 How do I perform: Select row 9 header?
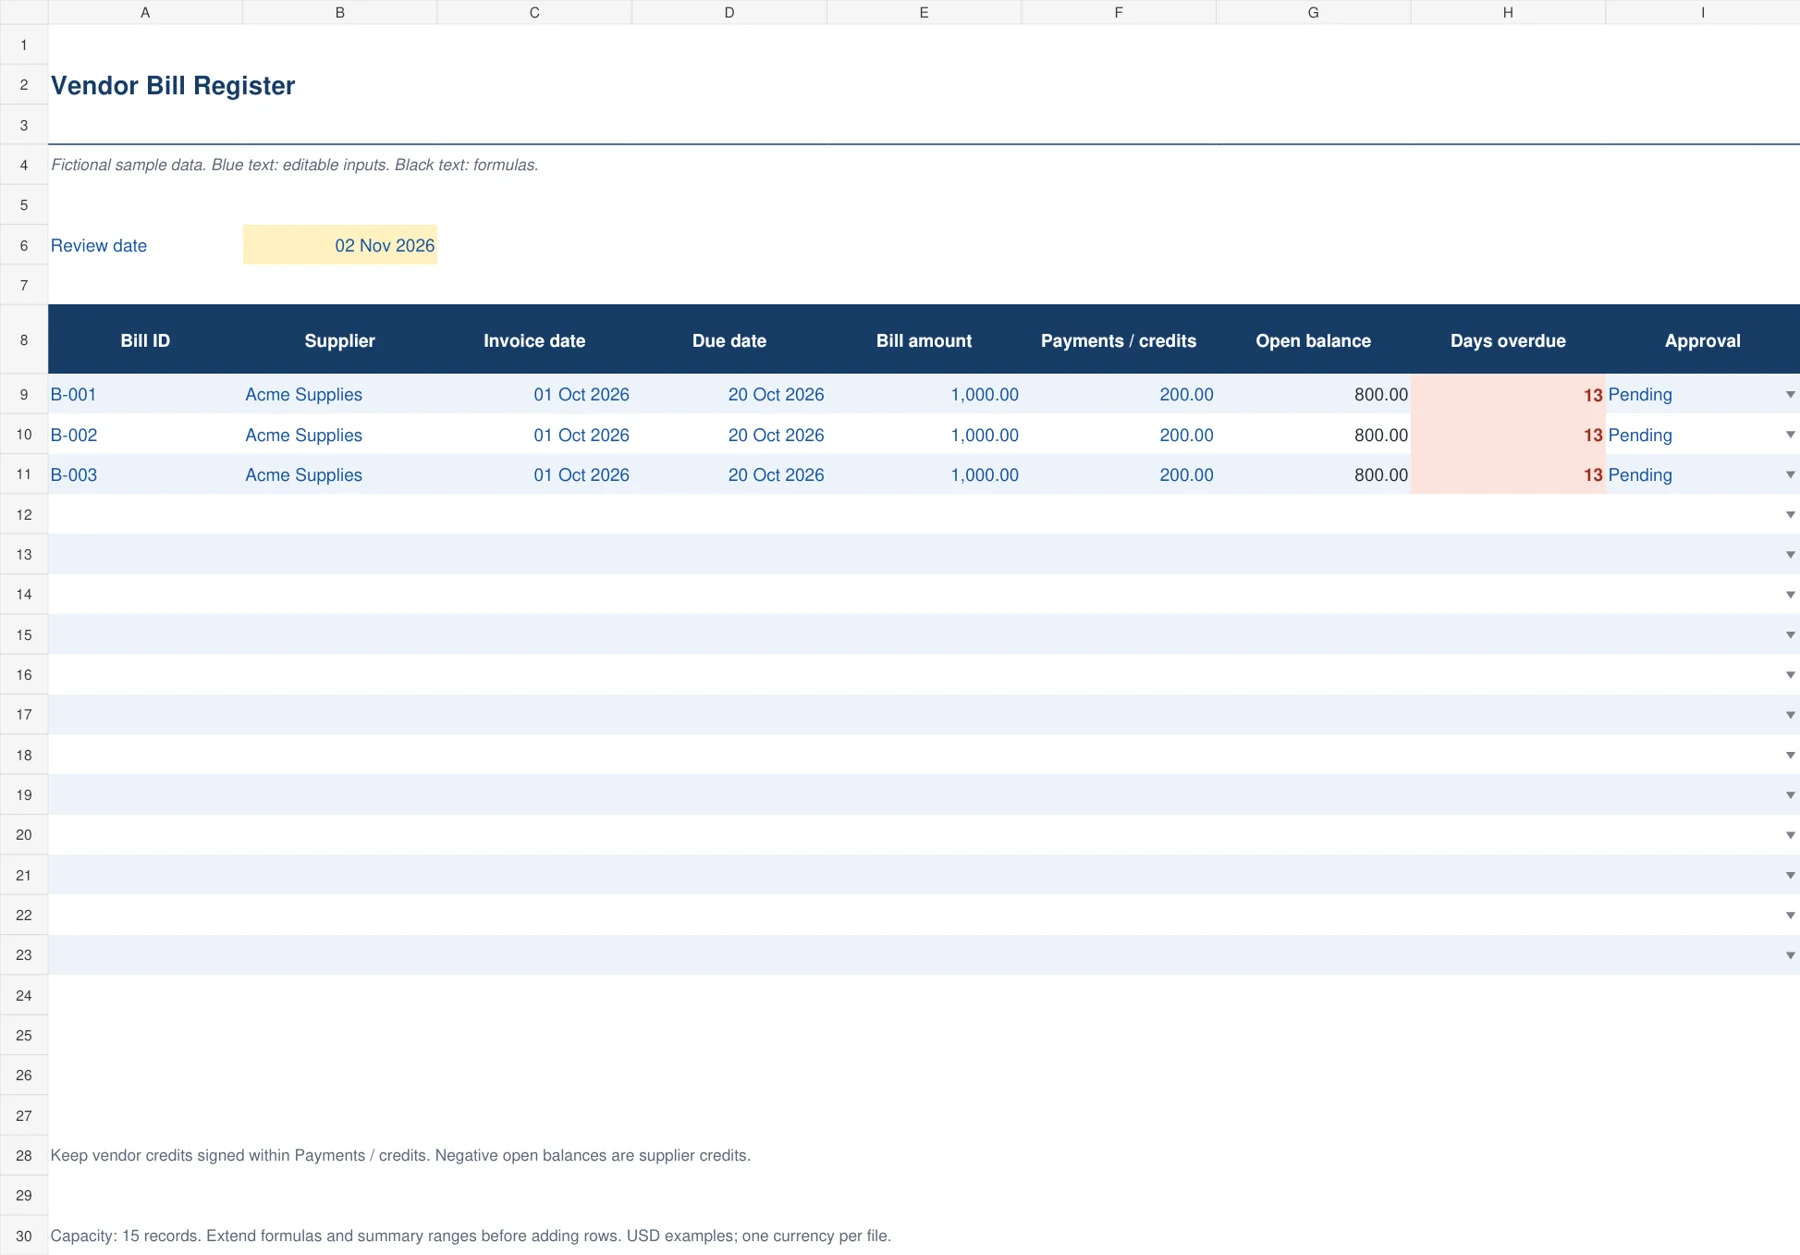tap(24, 395)
